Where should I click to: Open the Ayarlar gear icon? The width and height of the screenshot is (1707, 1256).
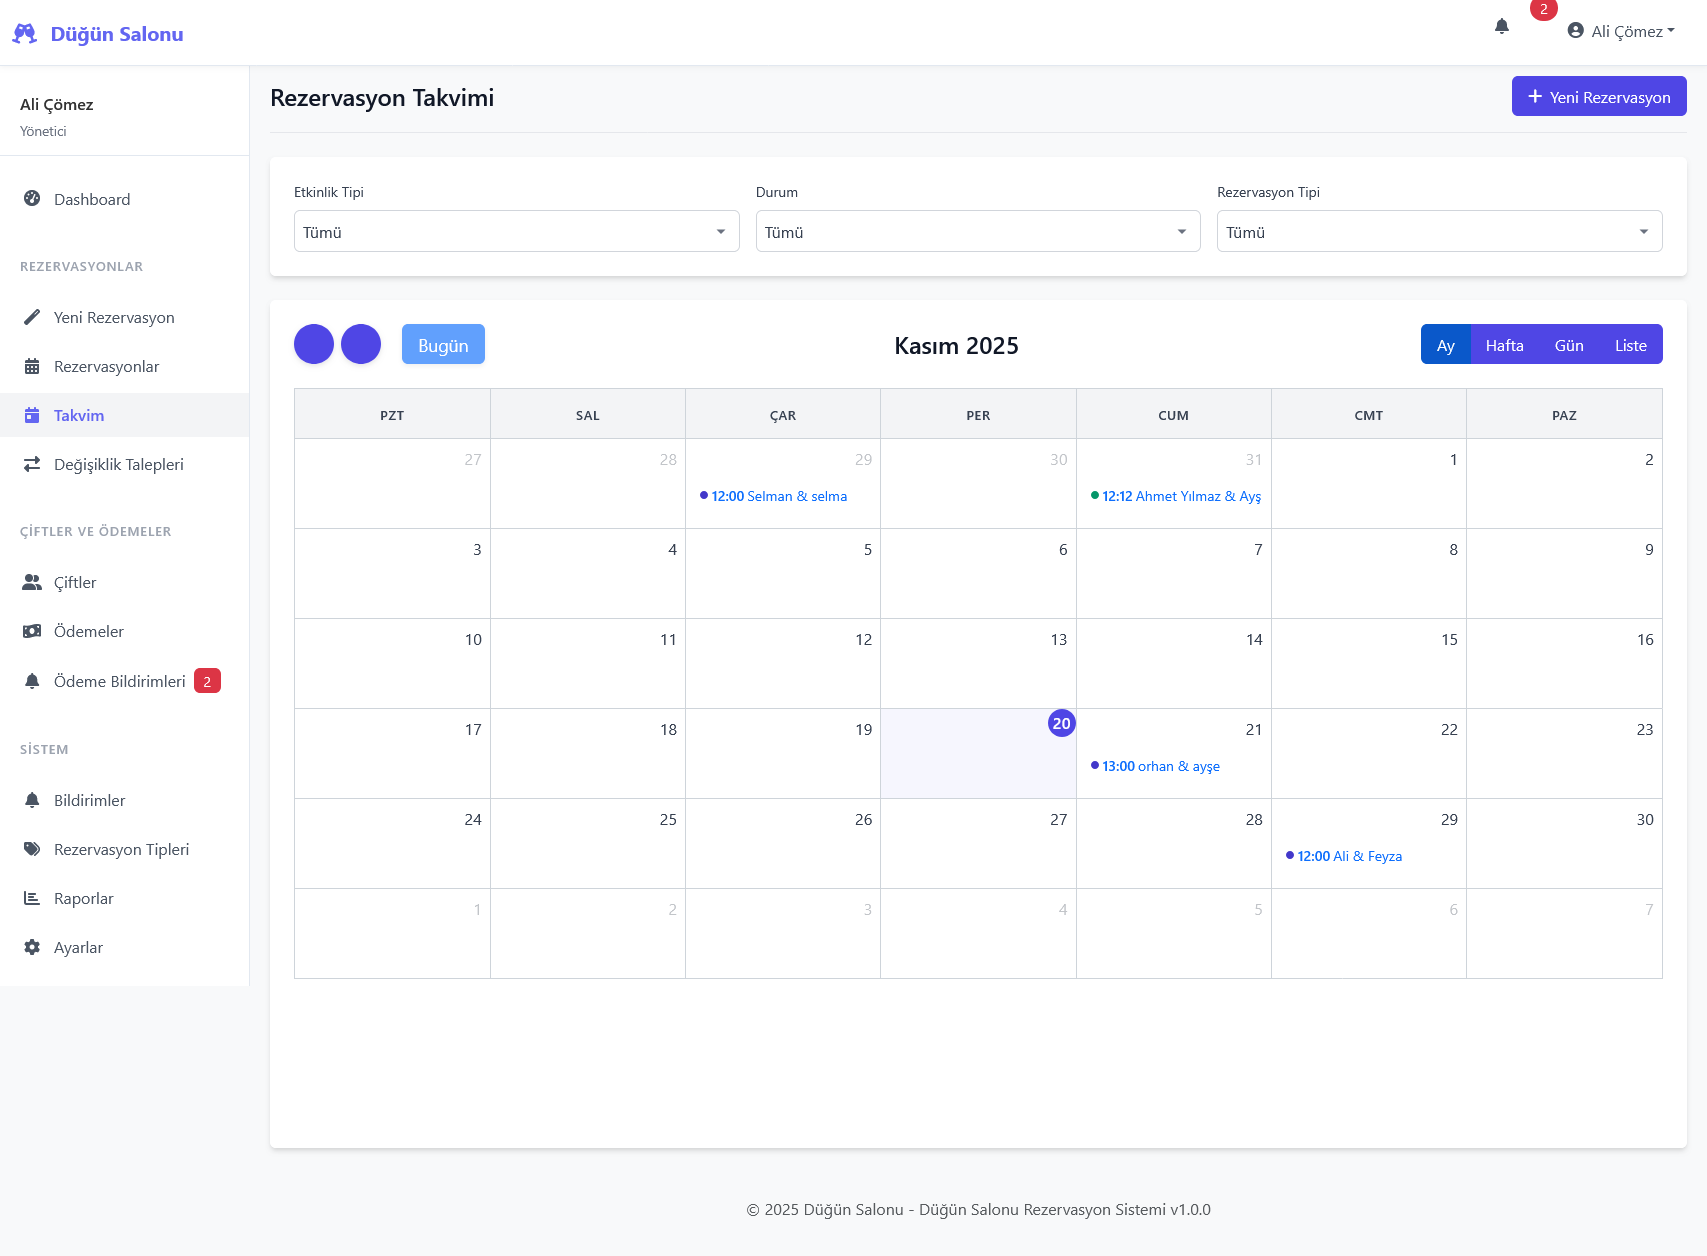pos(32,947)
